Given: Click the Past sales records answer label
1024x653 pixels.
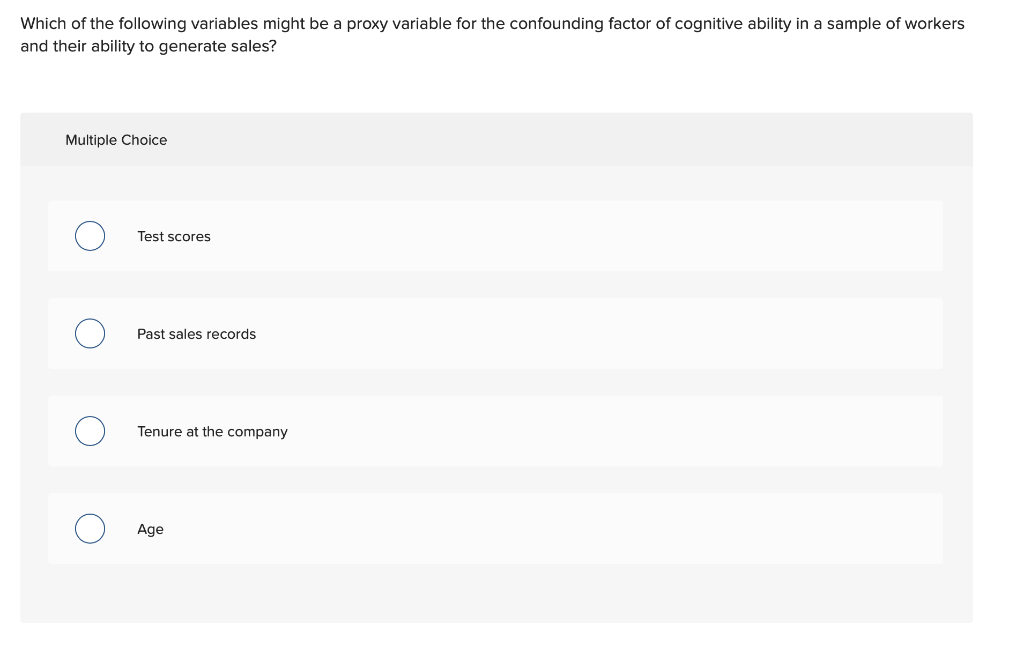Looking at the screenshot, I should pyautogui.click(x=196, y=334).
